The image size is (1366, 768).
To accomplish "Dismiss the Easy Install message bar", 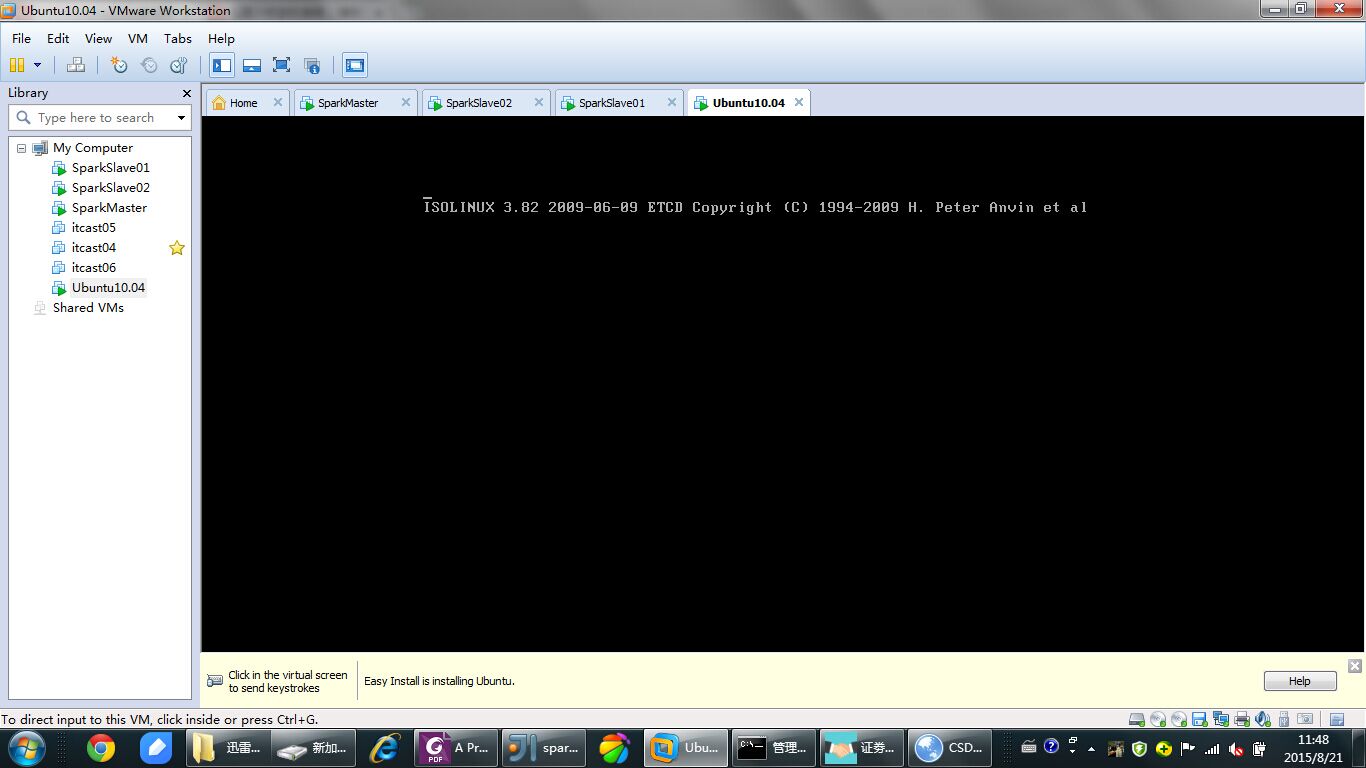I will (x=1355, y=666).
